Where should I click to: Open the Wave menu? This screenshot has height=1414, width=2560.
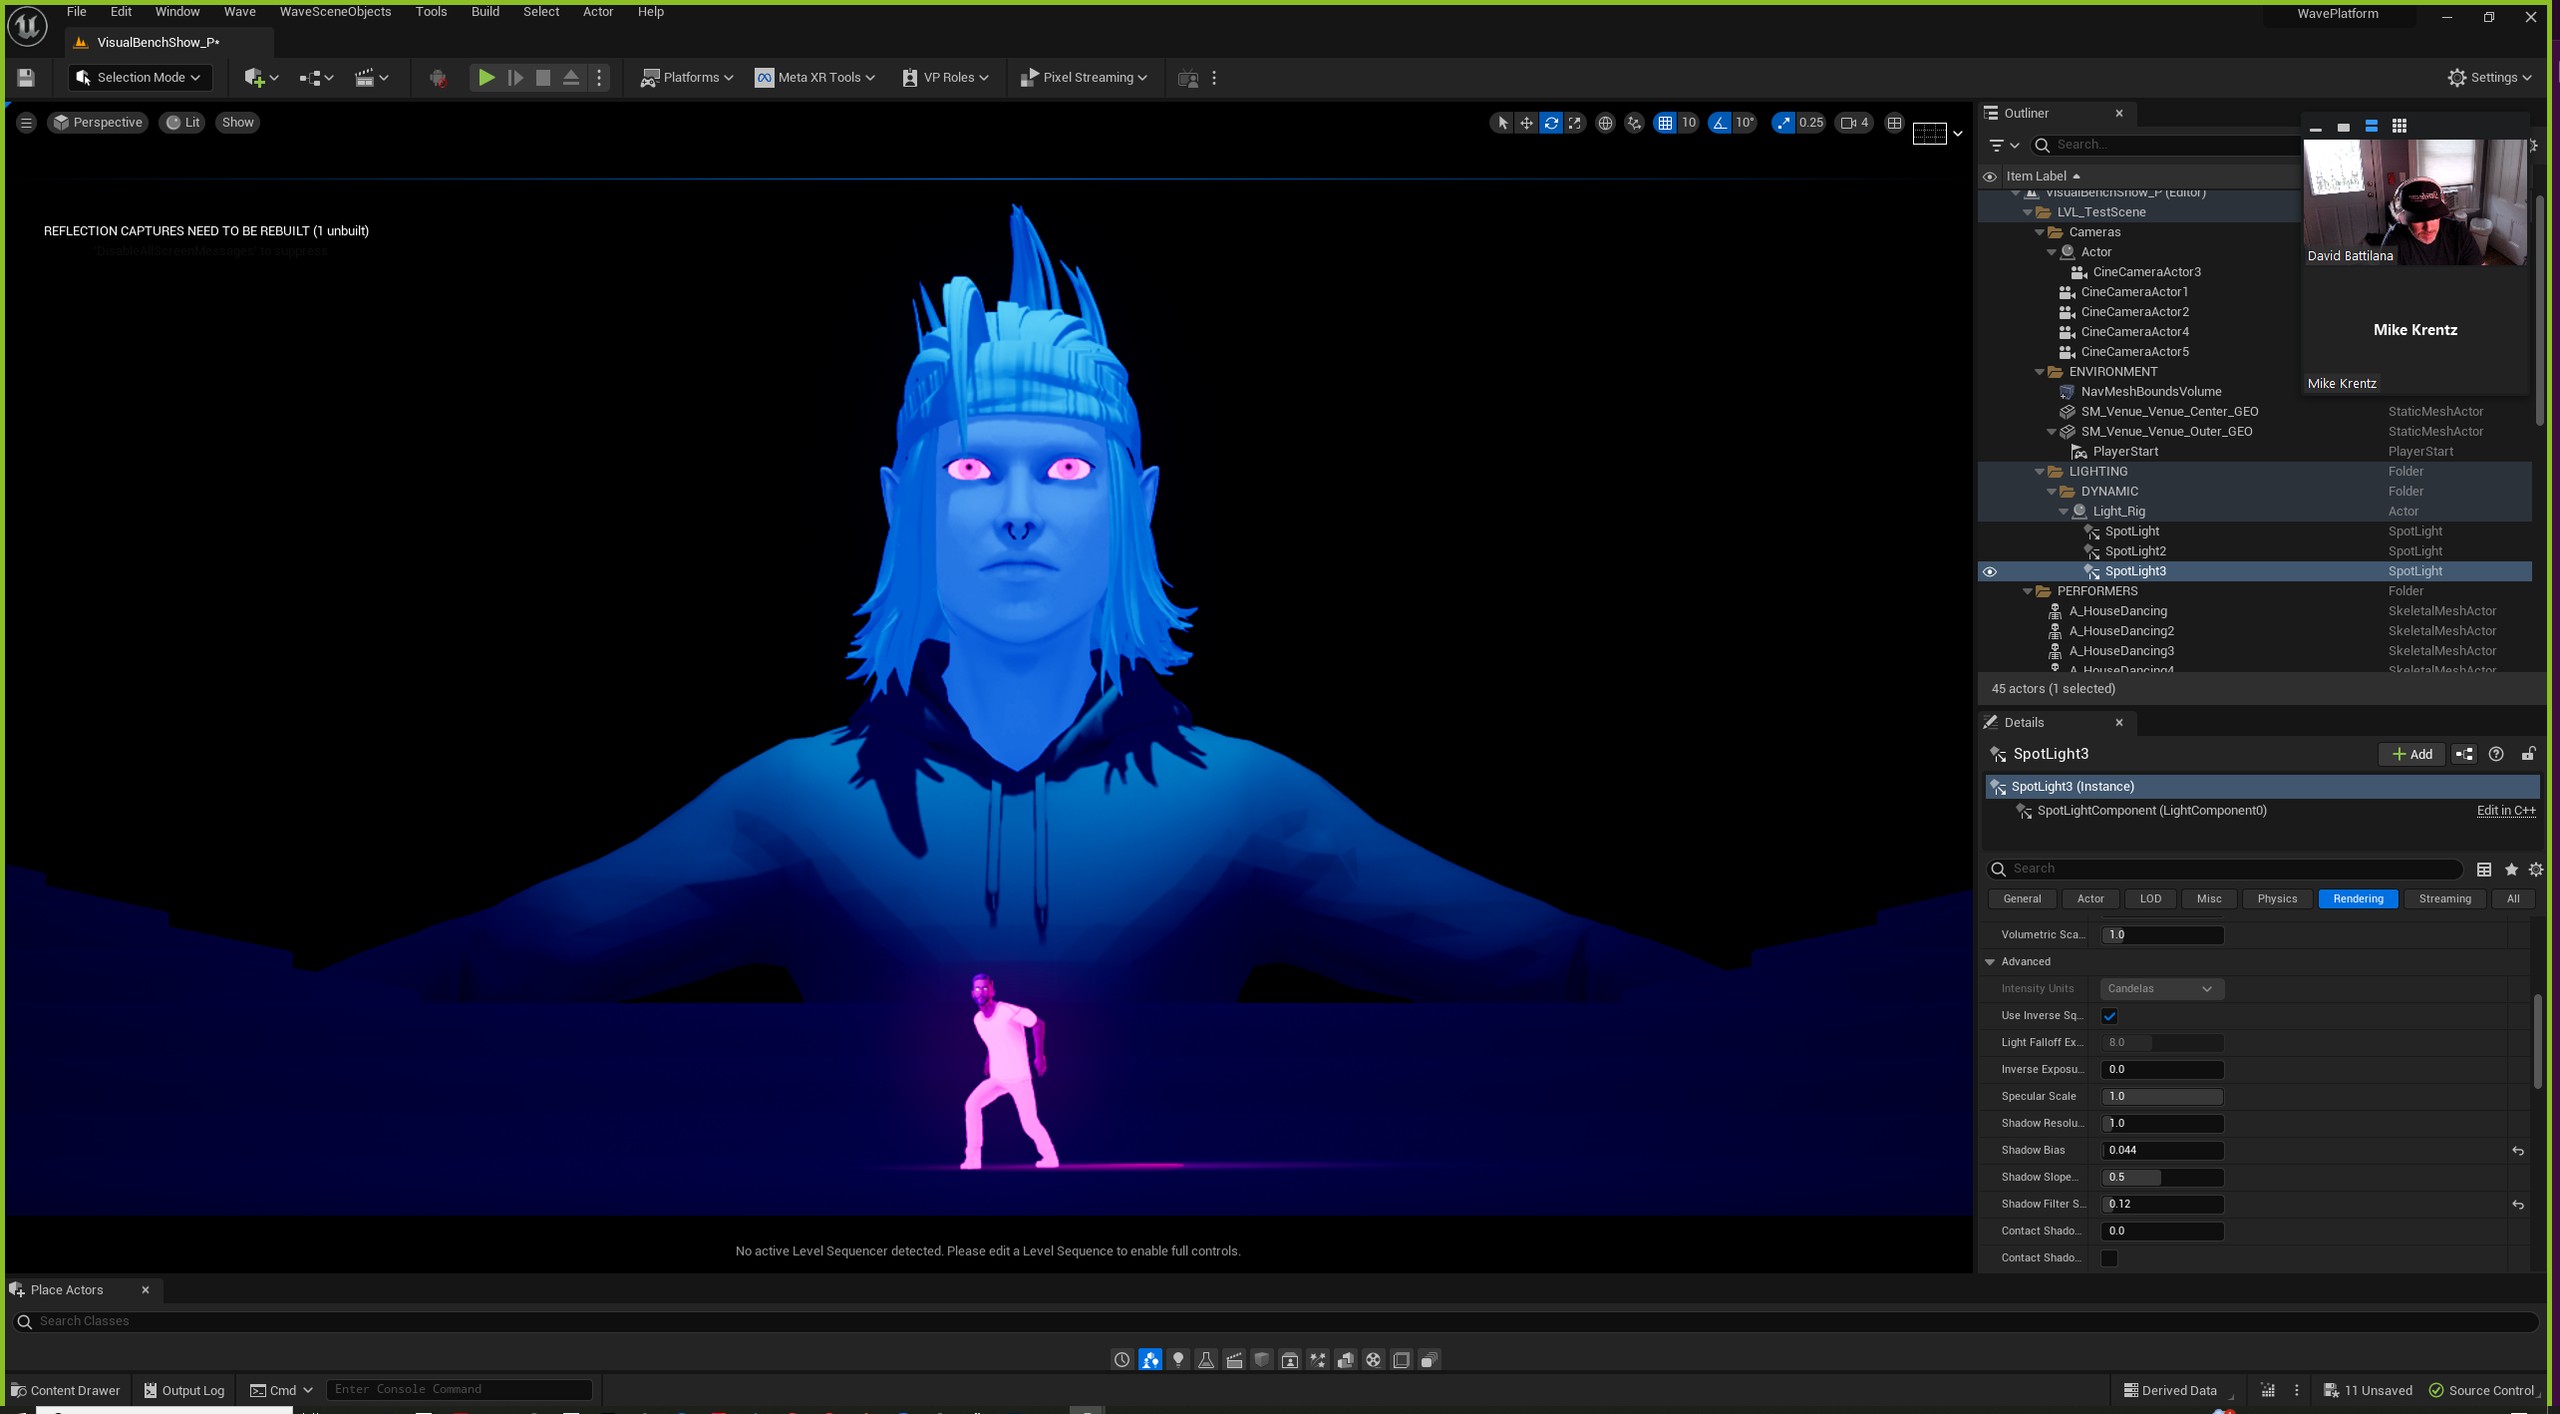click(239, 12)
